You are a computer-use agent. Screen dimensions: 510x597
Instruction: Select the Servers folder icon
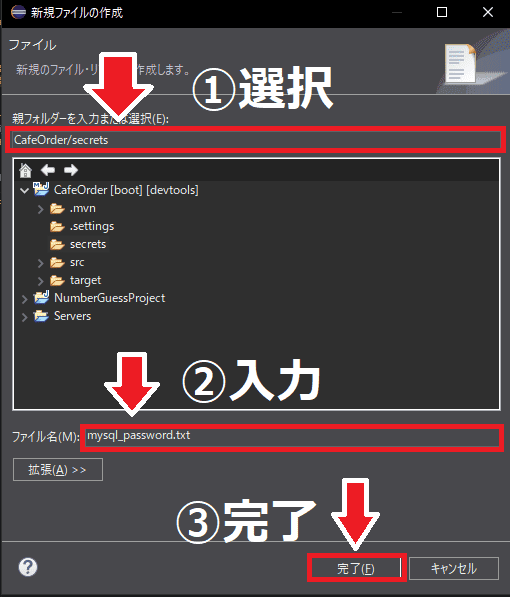(41, 316)
